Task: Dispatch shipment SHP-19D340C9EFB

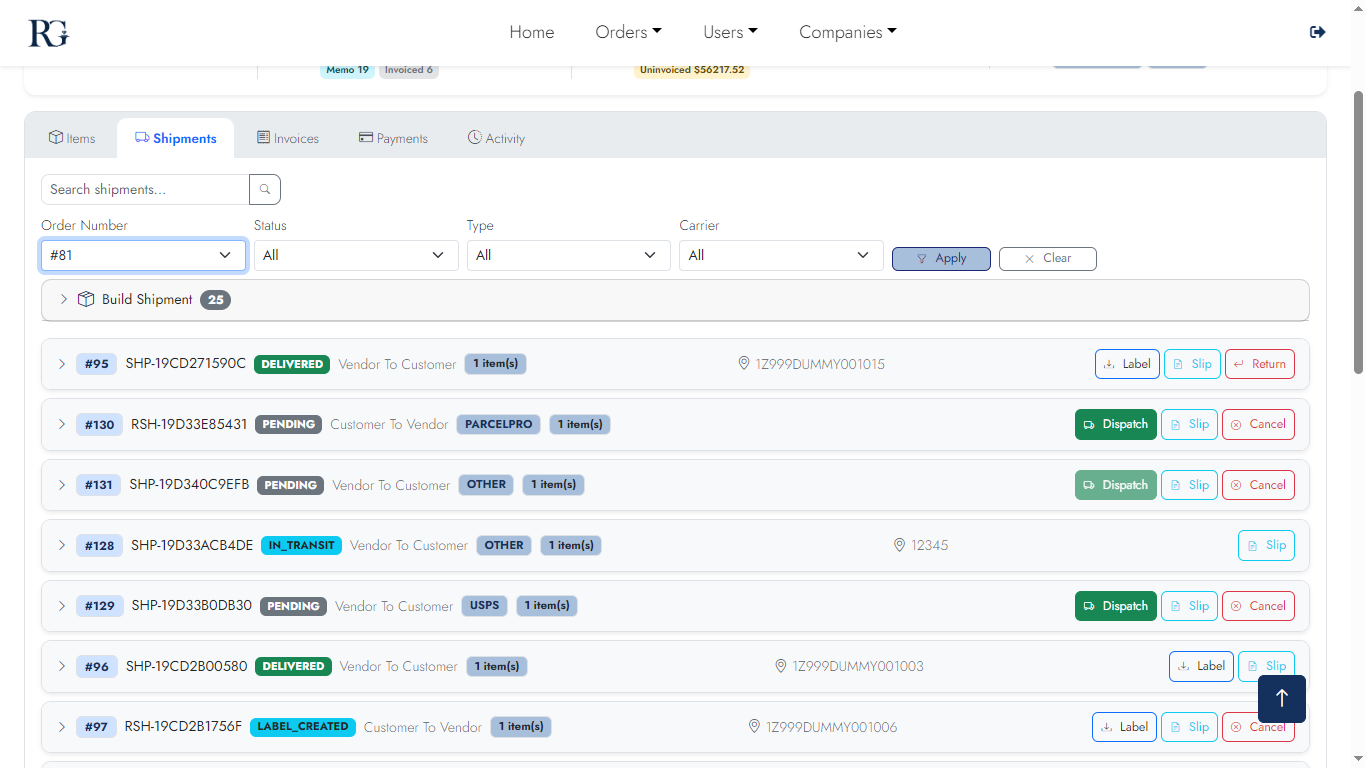Action: coord(1115,485)
